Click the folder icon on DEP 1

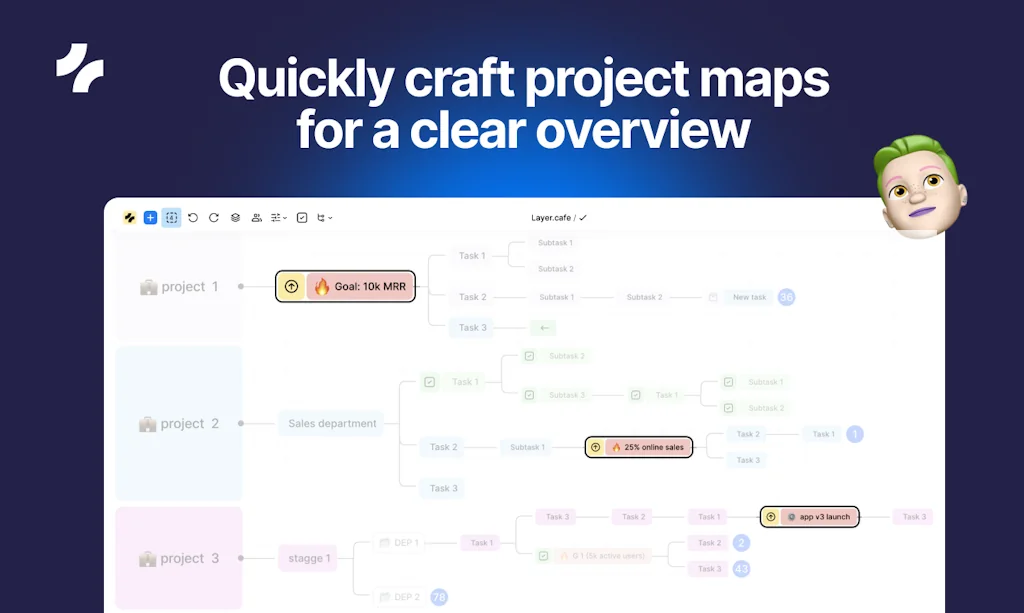385,542
